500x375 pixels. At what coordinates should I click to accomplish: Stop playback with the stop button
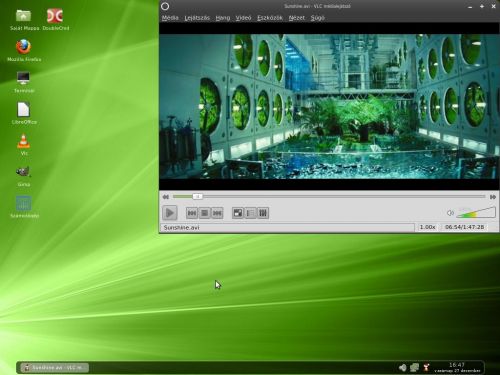click(x=204, y=213)
